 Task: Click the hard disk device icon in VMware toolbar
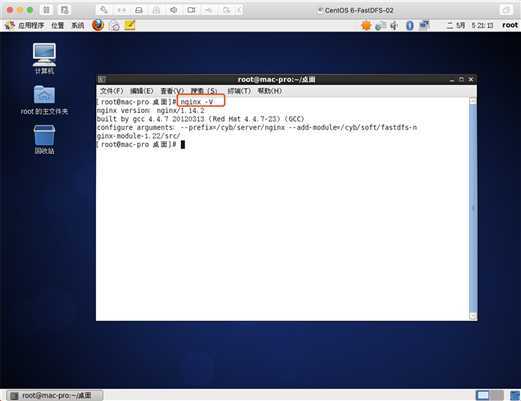pos(139,10)
